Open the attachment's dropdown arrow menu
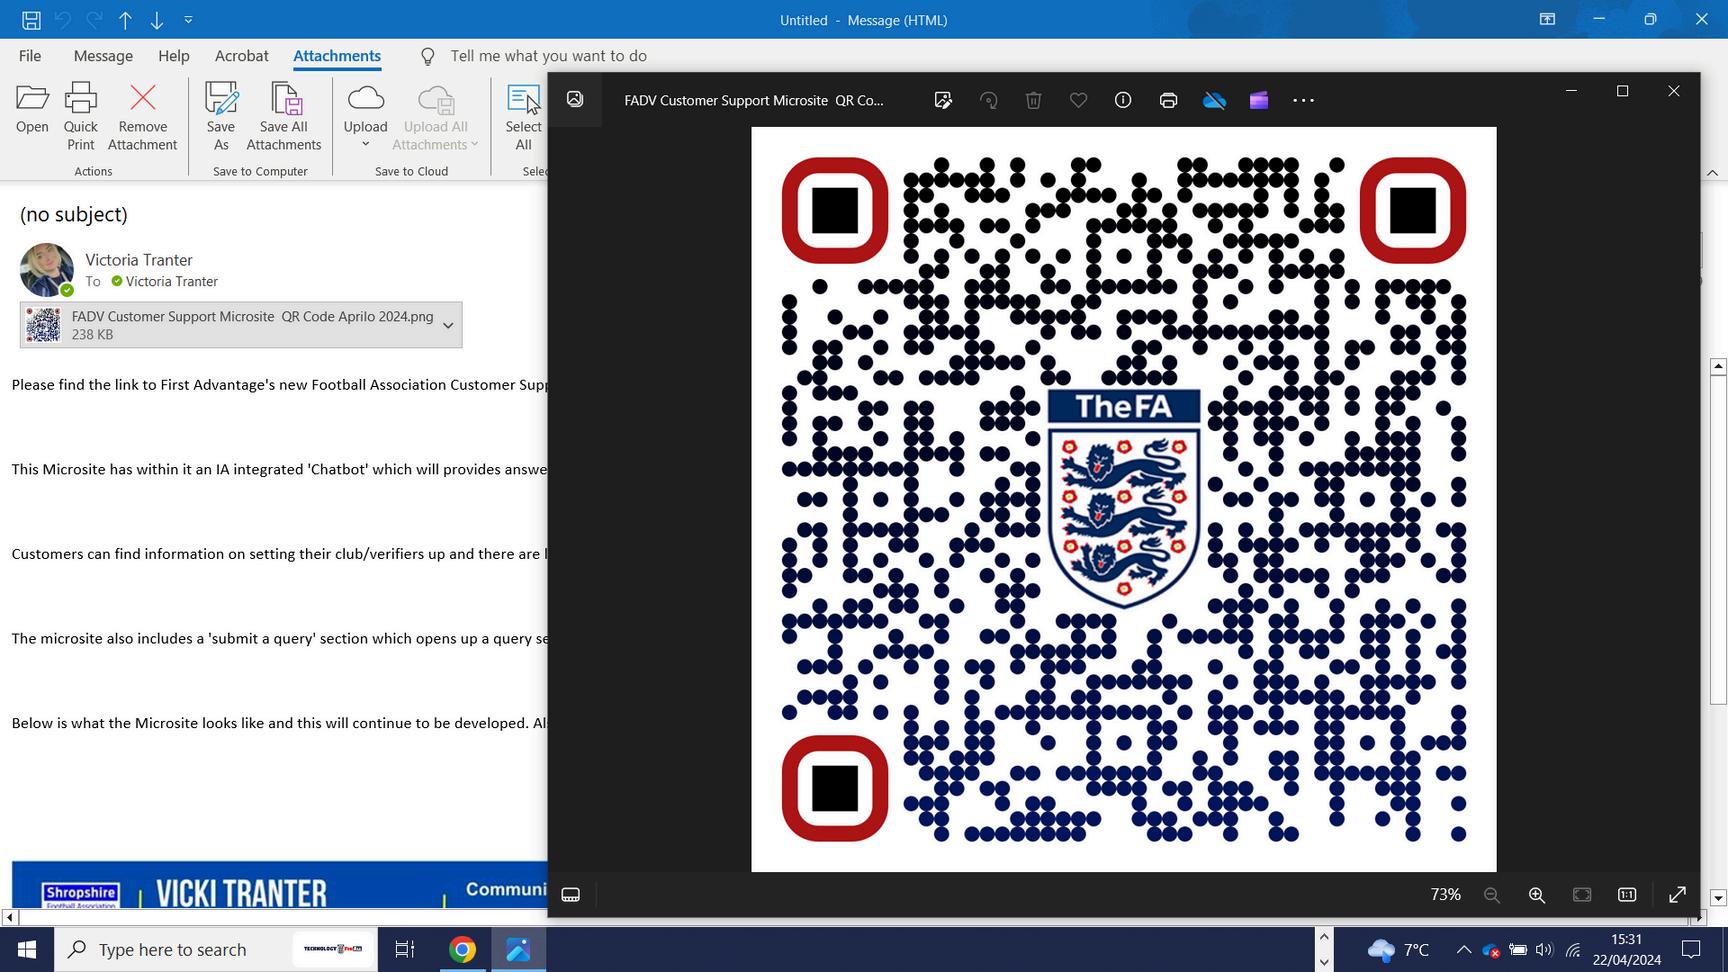Image resolution: width=1728 pixels, height=972 pixels. (449, 325)
